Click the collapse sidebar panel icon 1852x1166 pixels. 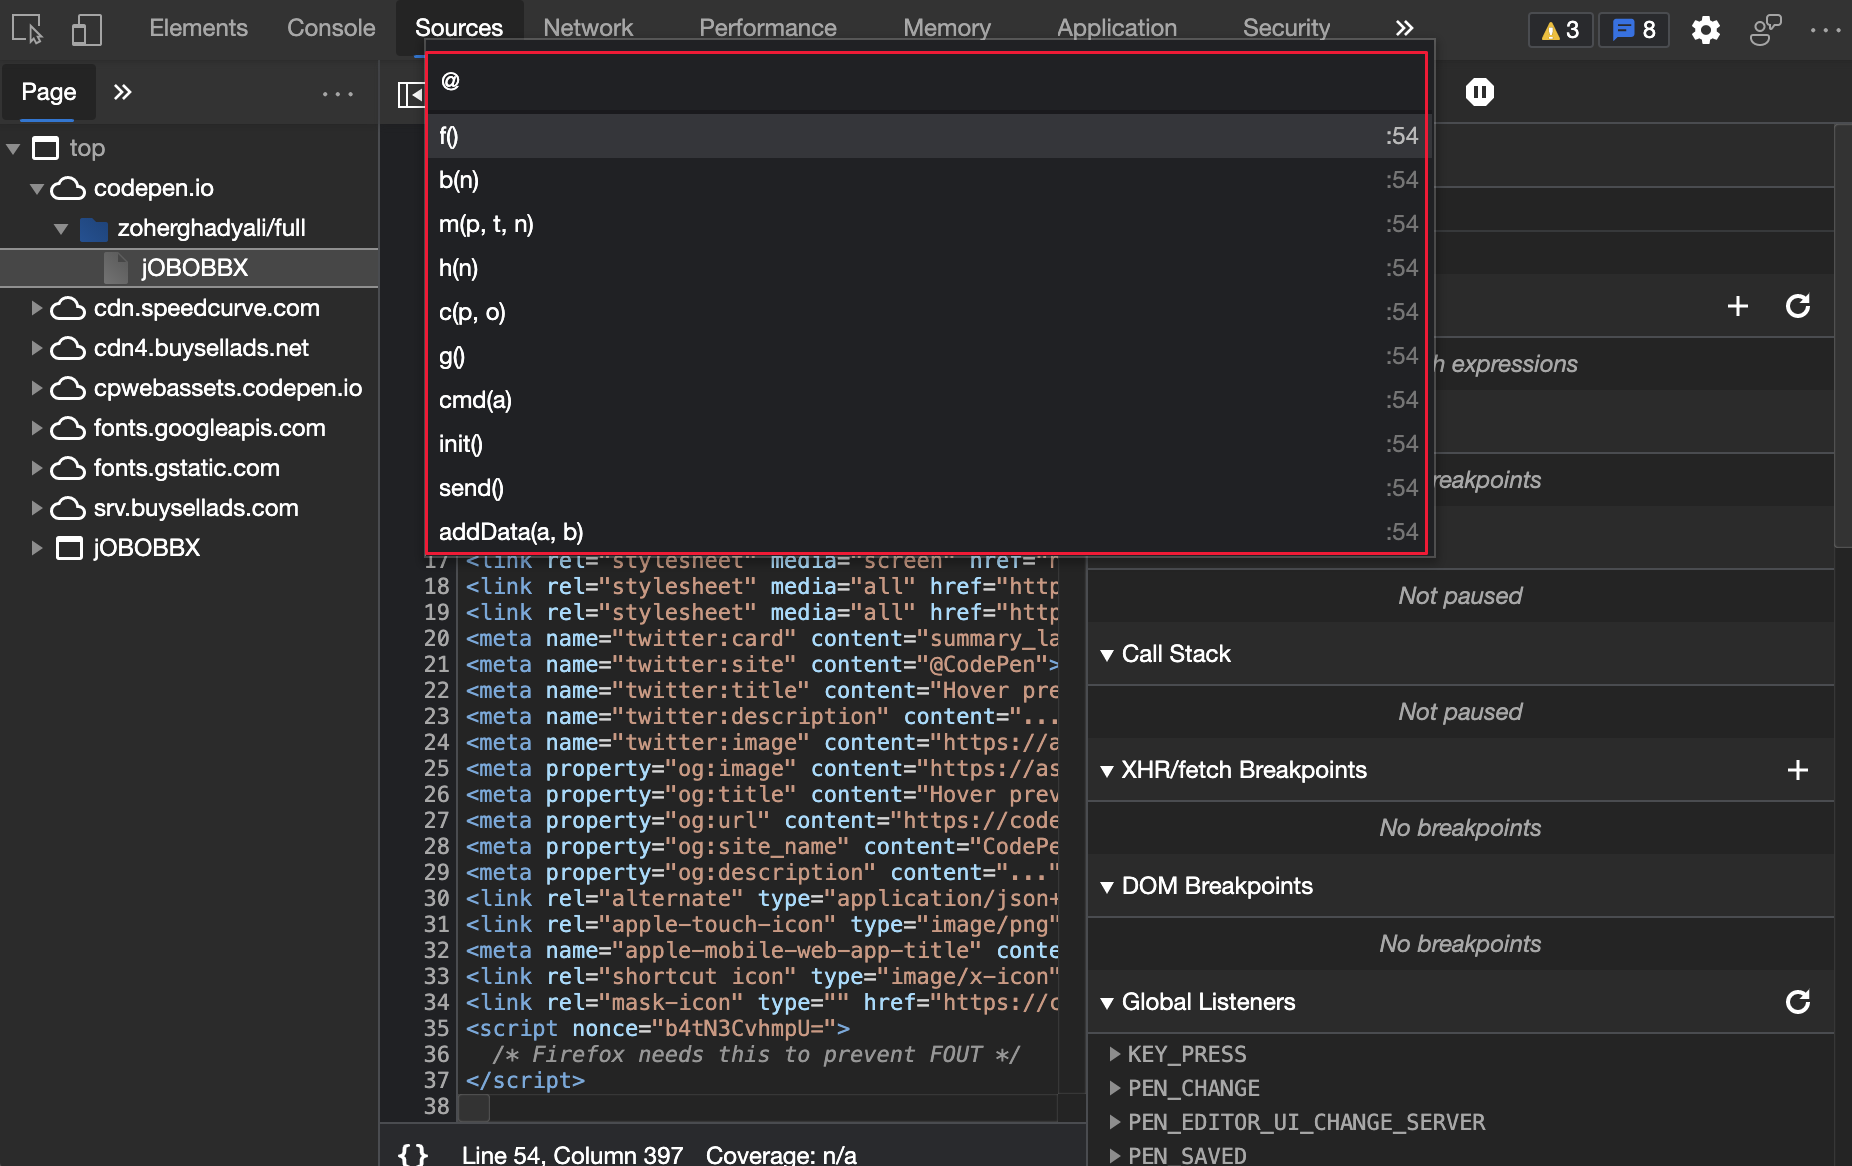point(410,94)
